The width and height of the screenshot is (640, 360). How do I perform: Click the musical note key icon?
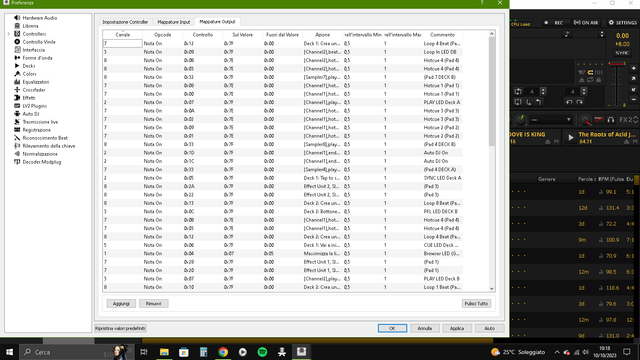point(567,34)
